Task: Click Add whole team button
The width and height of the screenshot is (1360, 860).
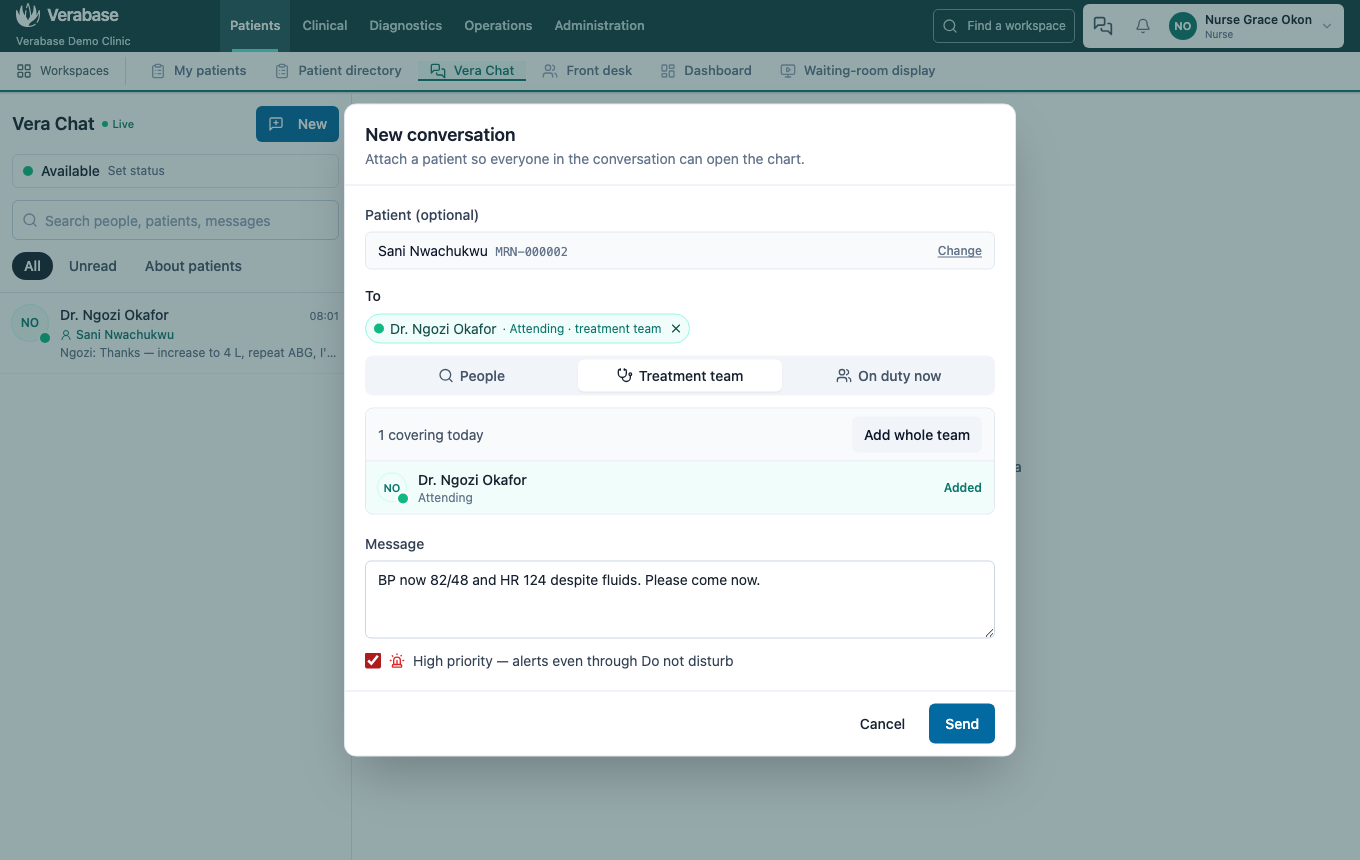Action: click(x=917, y=435)
